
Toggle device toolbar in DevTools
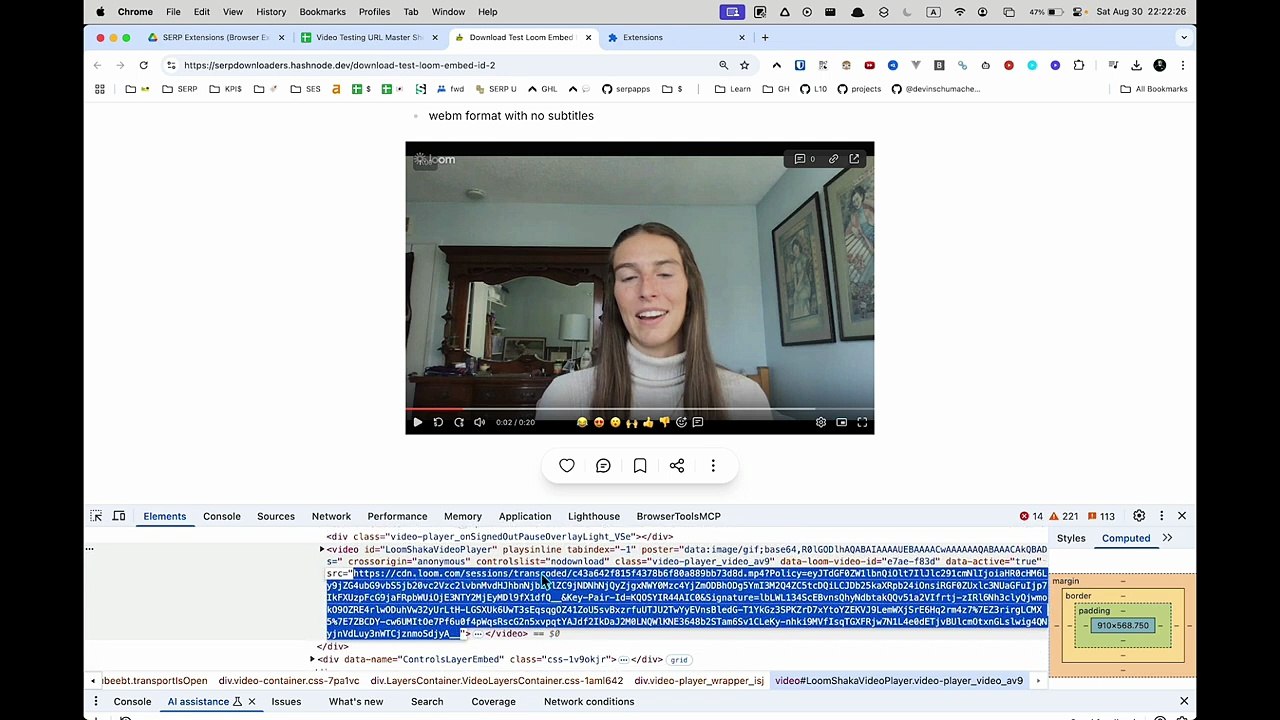click(119, 516)
